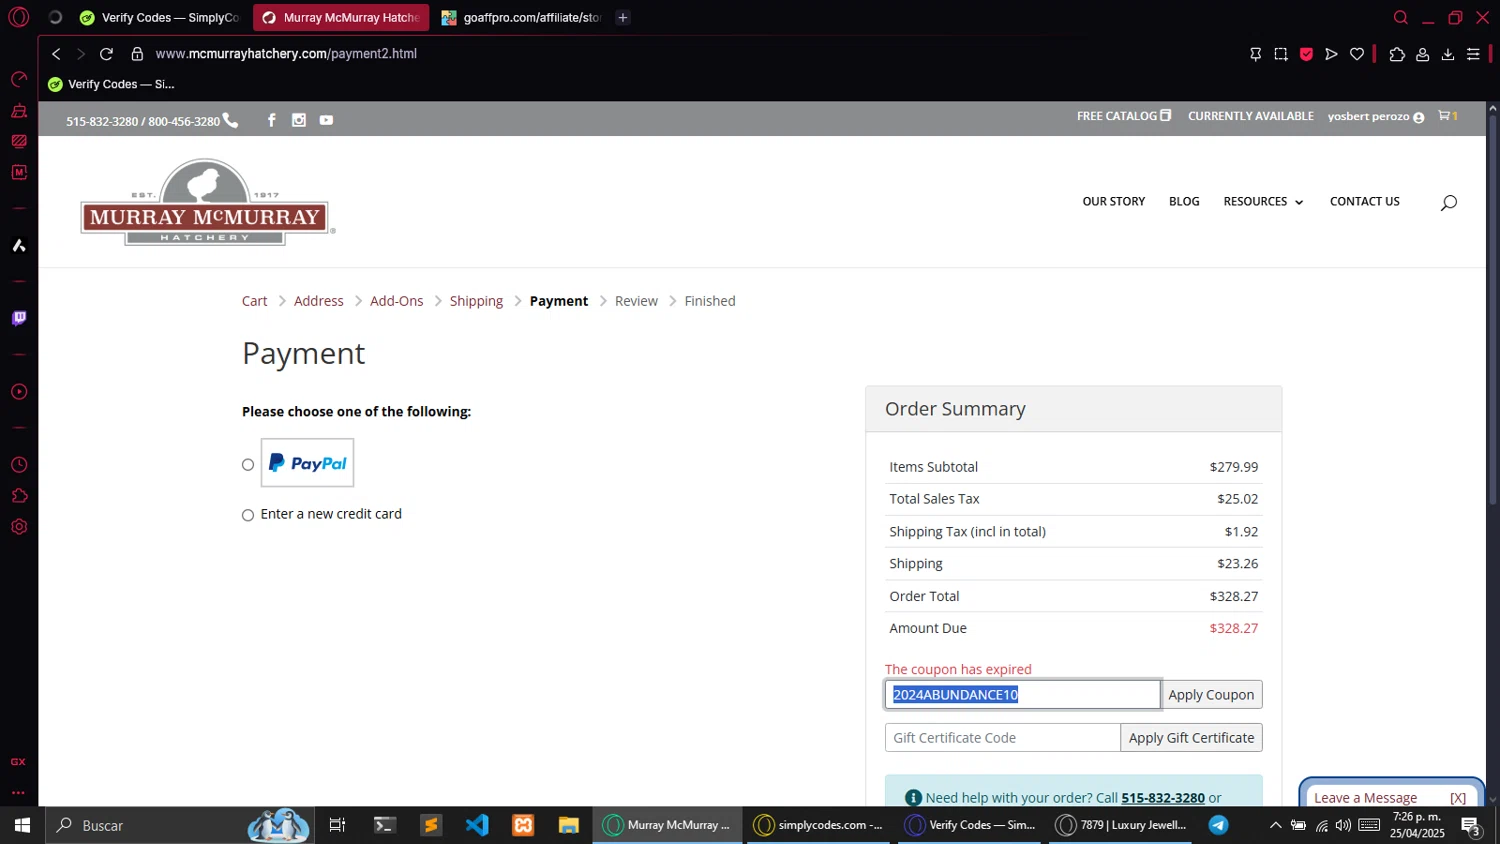Visit the hatchery's Instagram icon
This screenshot has width=1500, height=844.
click(x=298, y=120)
